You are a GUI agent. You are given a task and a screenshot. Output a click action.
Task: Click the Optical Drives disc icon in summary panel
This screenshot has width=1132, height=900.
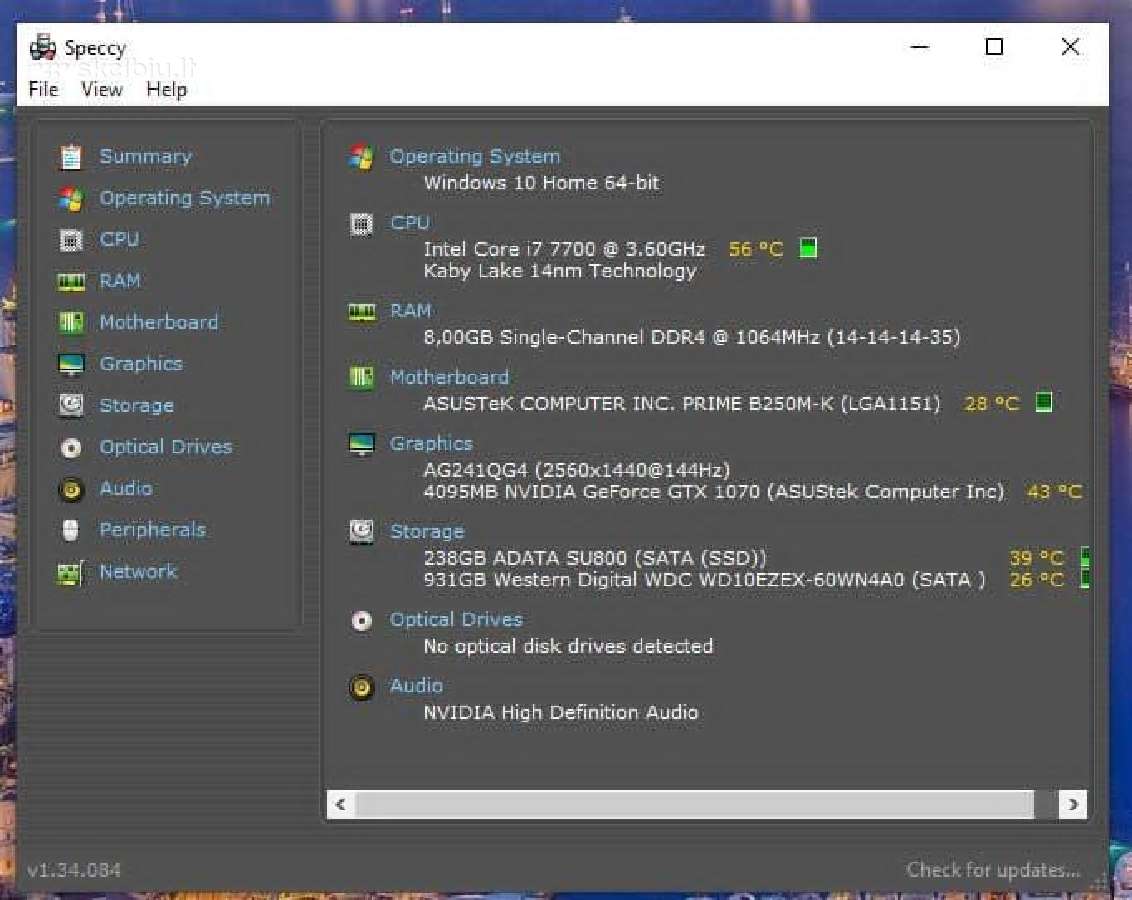click(361, 621)
